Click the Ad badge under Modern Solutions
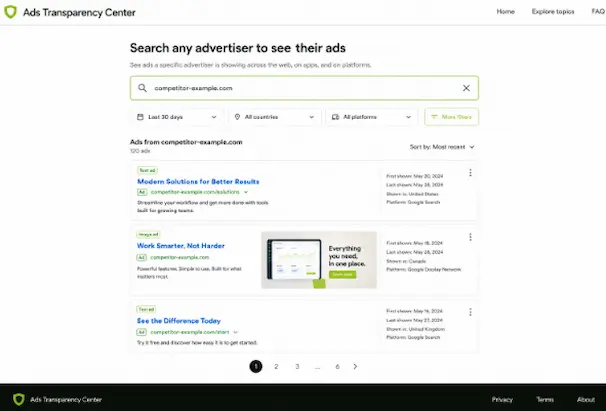The width and height of the screenshot is (606, 411). (x=142, y=192)
